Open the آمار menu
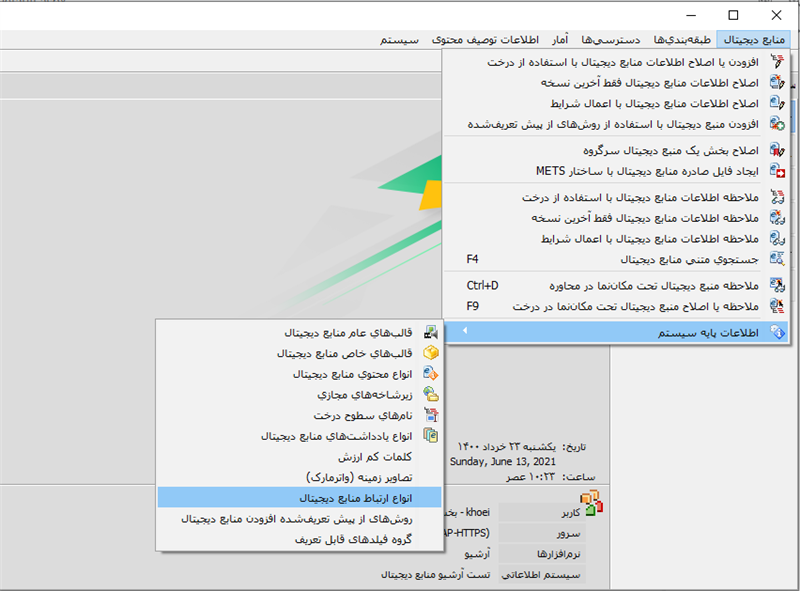 point(561,40)
